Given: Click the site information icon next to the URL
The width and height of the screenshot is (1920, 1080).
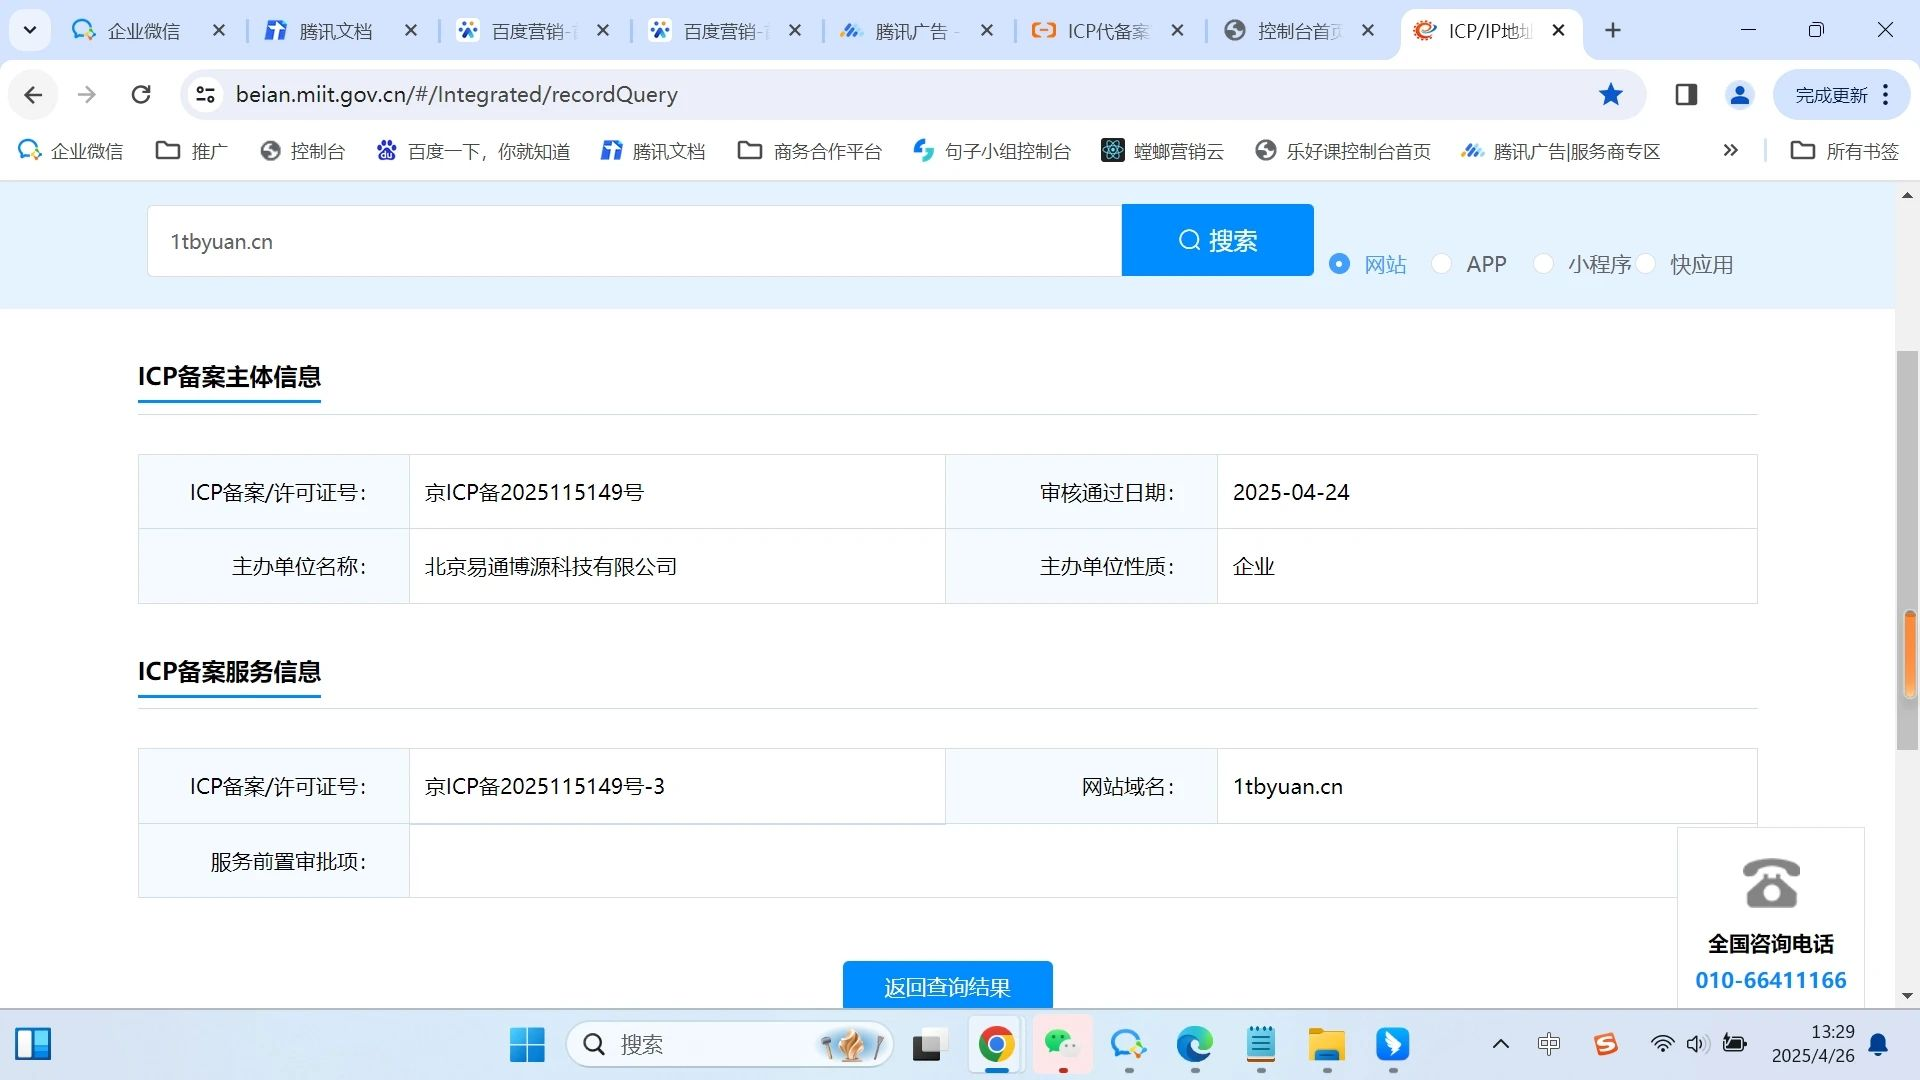Looking at the screenshot, I should tap(205, 94).
